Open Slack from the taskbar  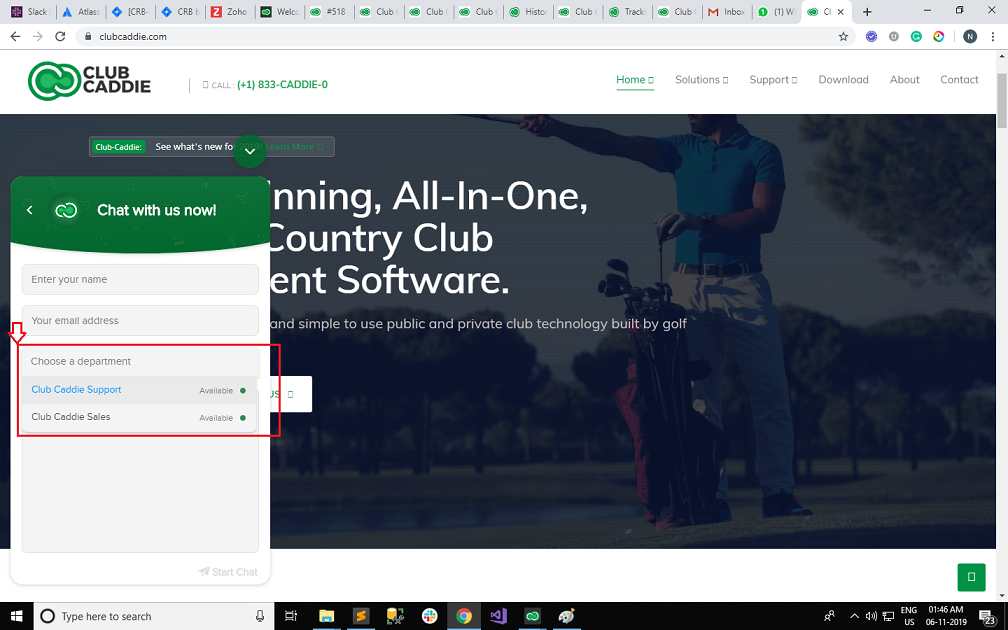(x=429, y=616)
